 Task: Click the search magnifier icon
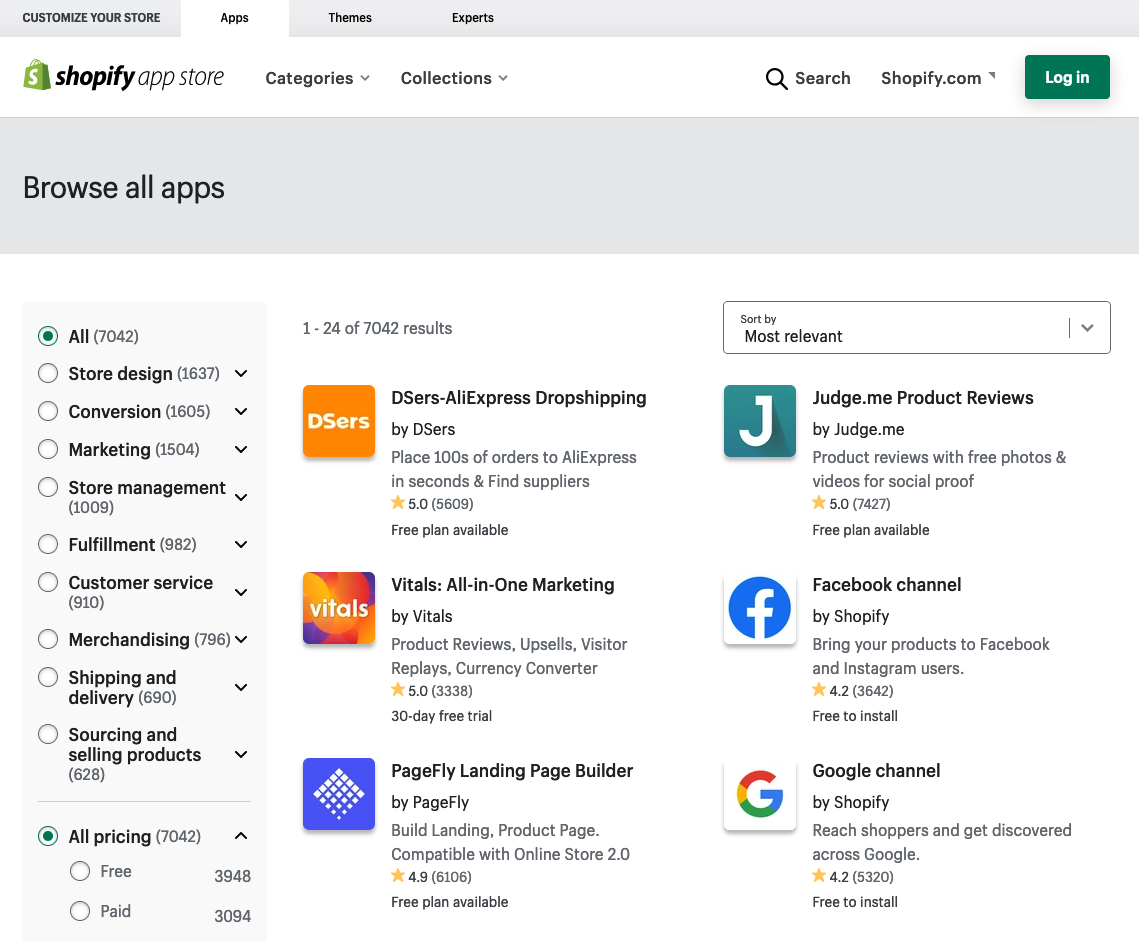coord(776,78)
